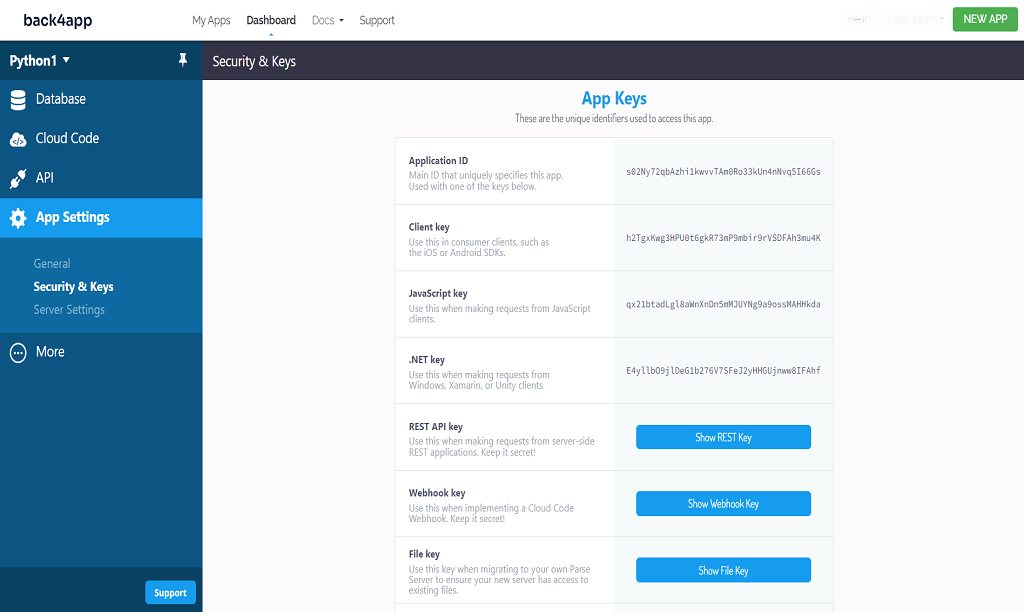Expand the Python1 app selector dropdown
The width and height of the screenshot is (1024, 612).
(x=40, y=61)
